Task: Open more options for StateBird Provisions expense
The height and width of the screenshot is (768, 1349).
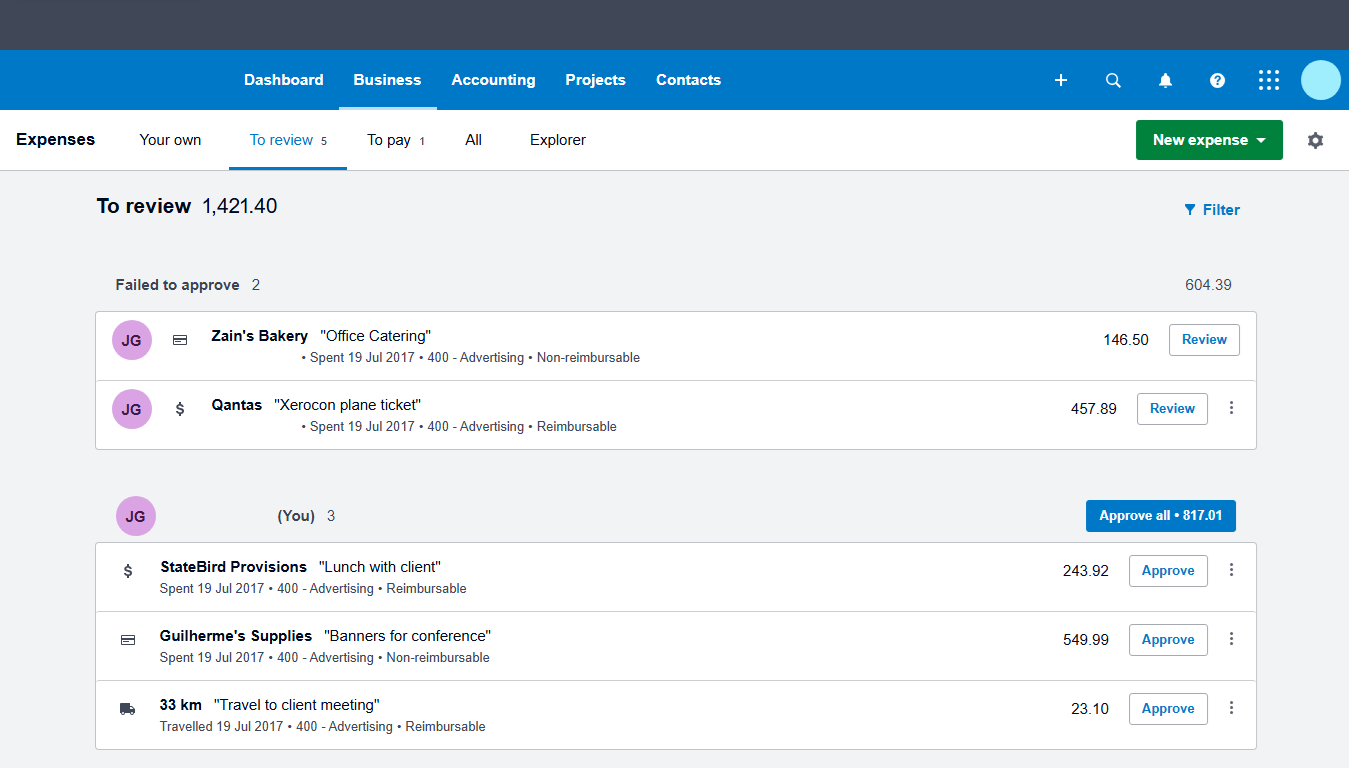Action: 1231,570
